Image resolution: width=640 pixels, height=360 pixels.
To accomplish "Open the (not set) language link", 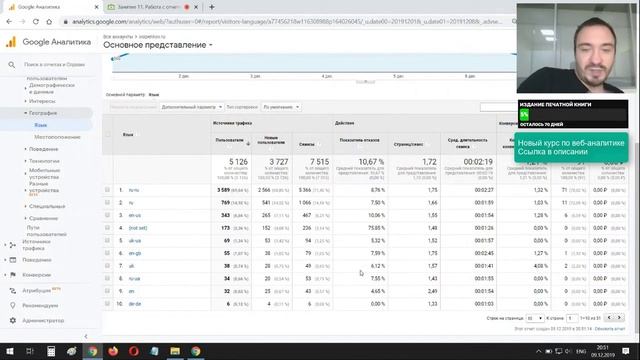I will coord(138,228).
